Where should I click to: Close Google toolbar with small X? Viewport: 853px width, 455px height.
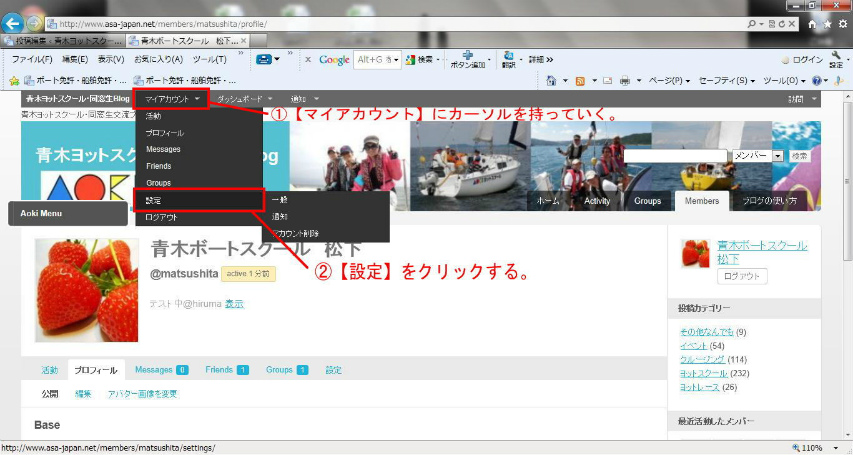(x=308, y=60)
